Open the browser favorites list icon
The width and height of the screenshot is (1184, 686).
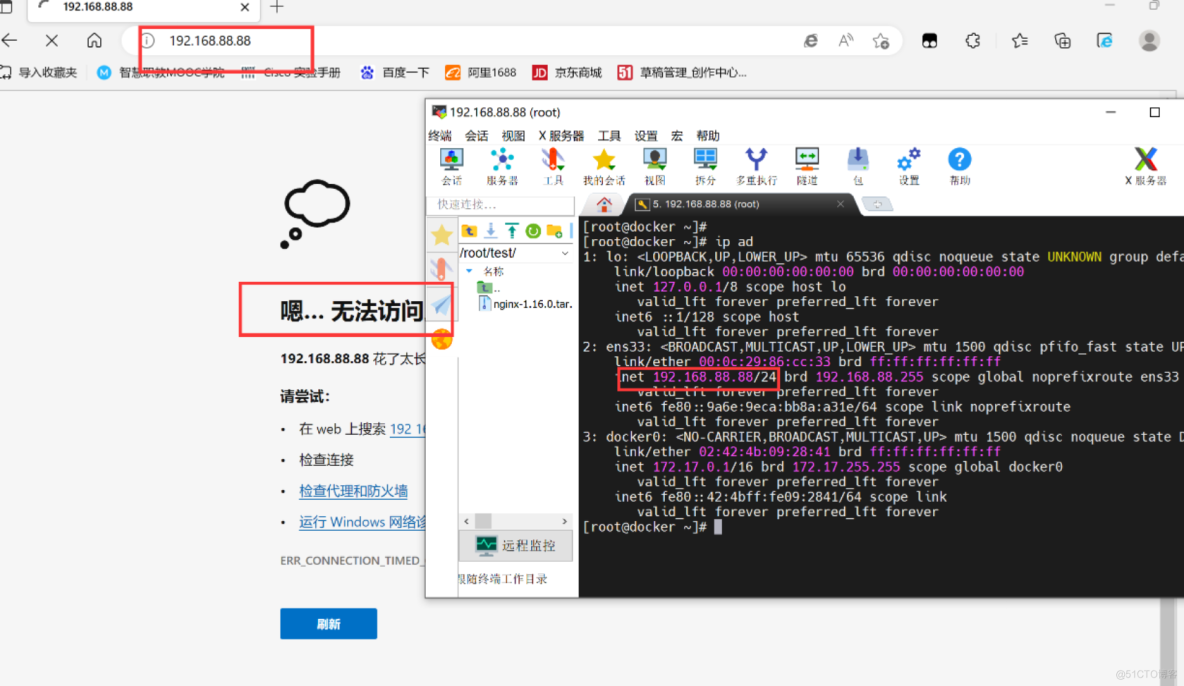(1019, 41)
